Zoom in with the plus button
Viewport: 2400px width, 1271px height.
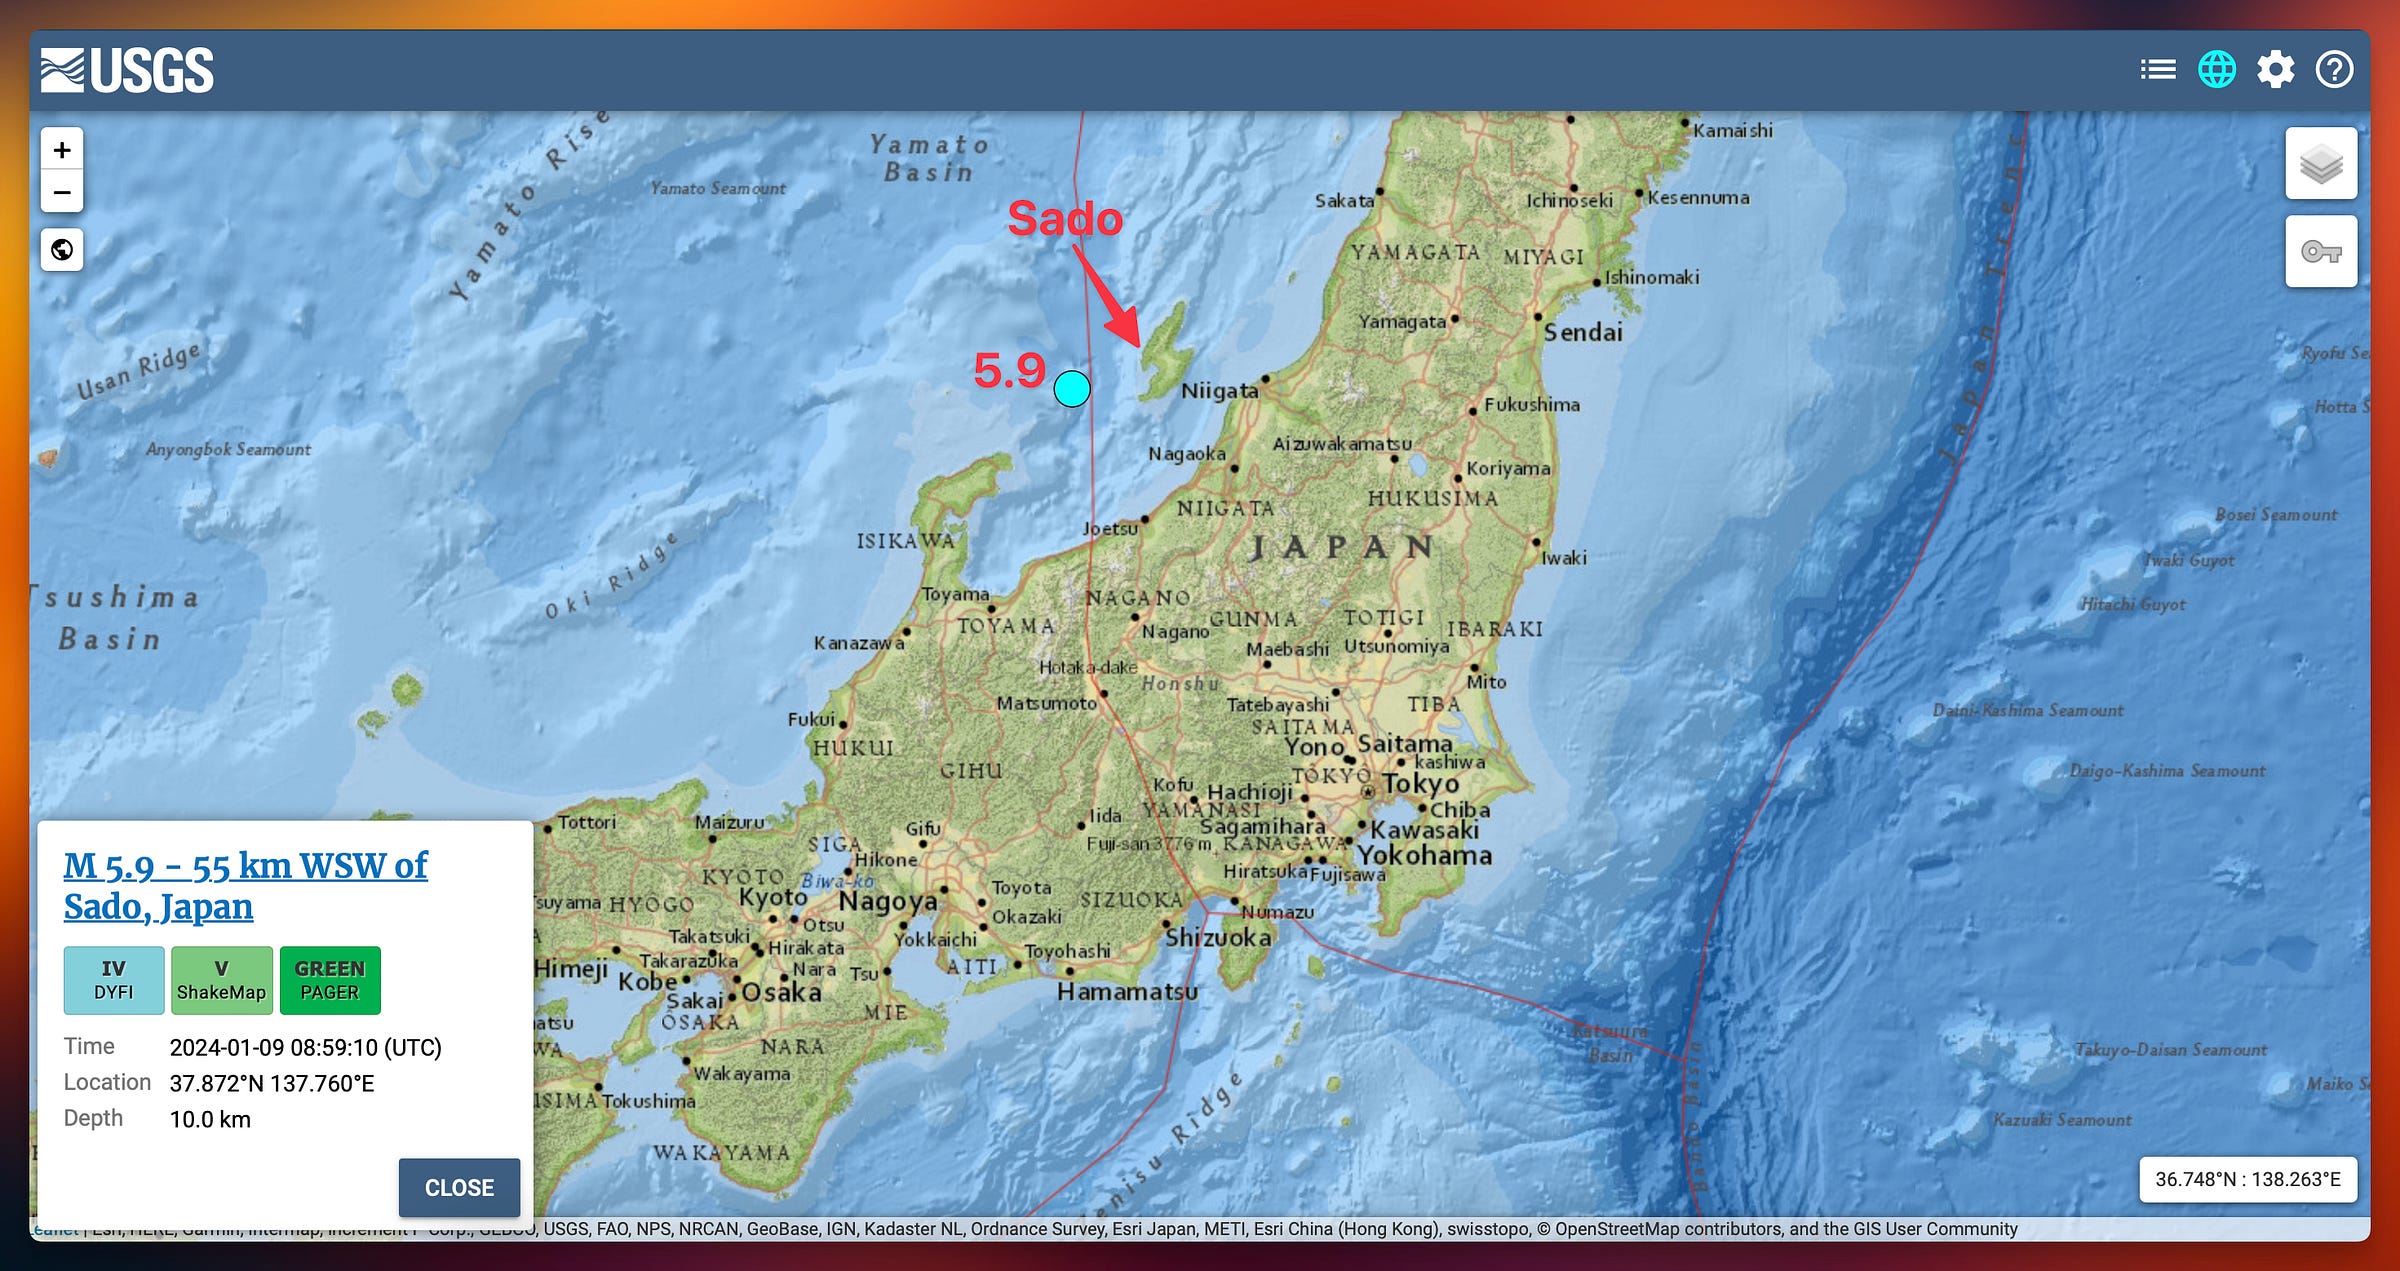tap(62, 150)
